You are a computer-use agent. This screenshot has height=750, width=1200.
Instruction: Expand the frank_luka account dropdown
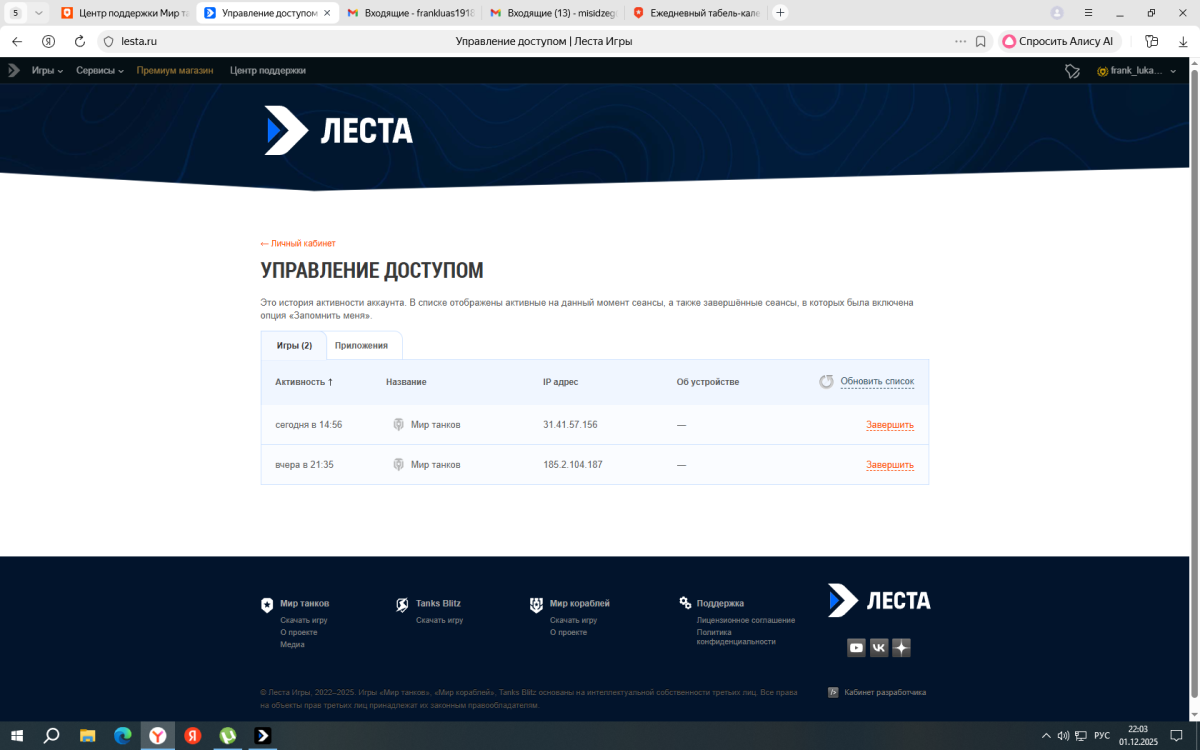click(x=1137, y=71)
